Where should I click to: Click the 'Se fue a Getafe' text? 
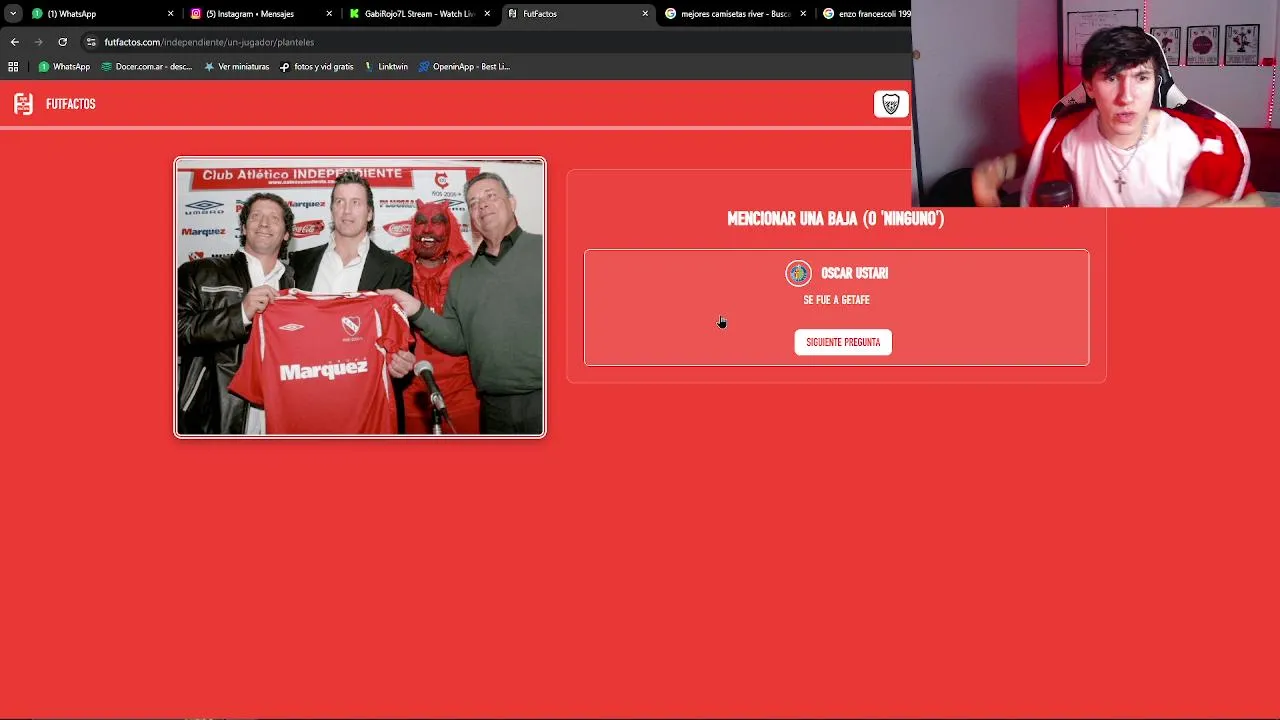click(x=837, y=300)
